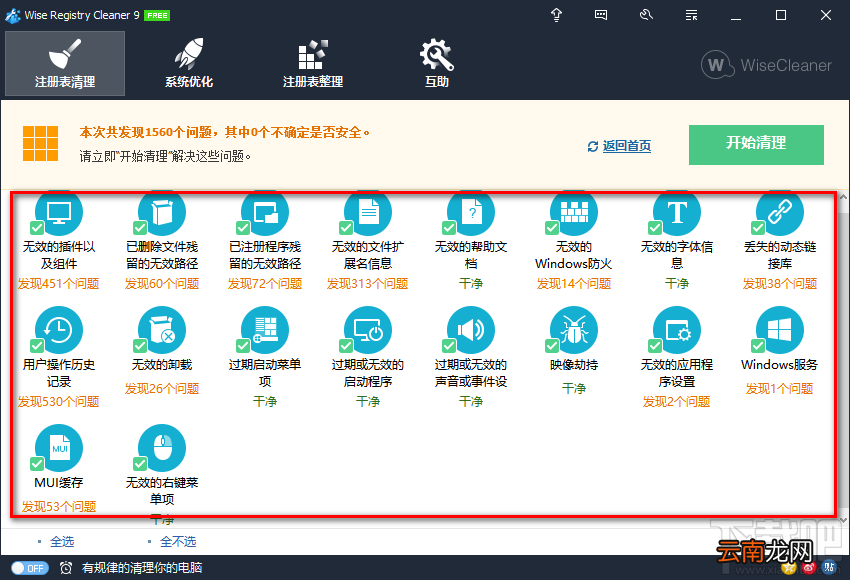This screenshot has height=580, width=850.
Task: Click the 返回首页 link
Action: tap(627, 146)
